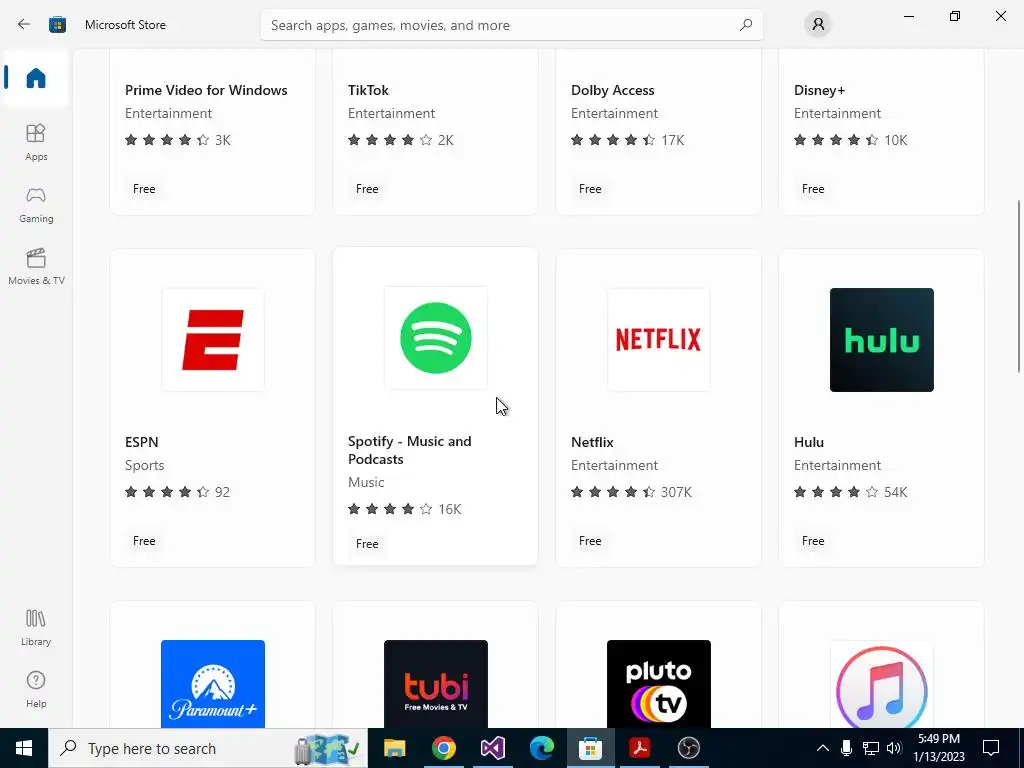
Task: Click the Microsoft Store logo icon
Action: (57, 25)
